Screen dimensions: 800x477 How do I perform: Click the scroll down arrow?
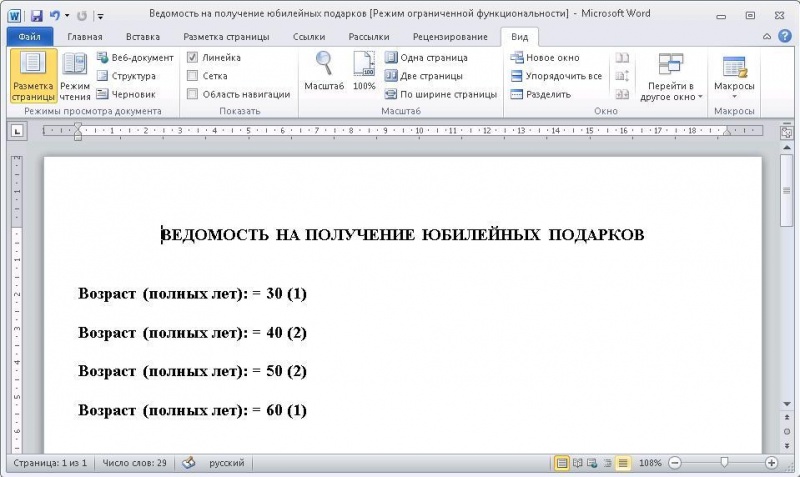(x=786, y=404)
